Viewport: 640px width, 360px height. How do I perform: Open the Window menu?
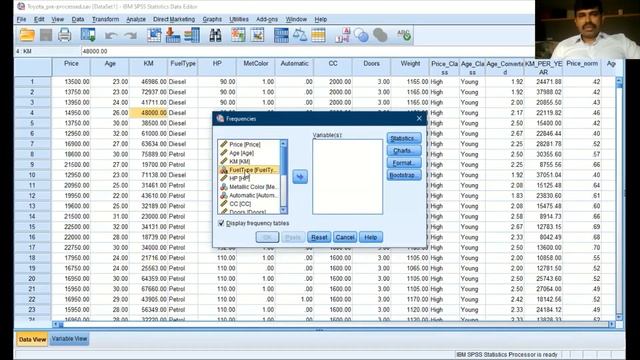tap(296, 19)
